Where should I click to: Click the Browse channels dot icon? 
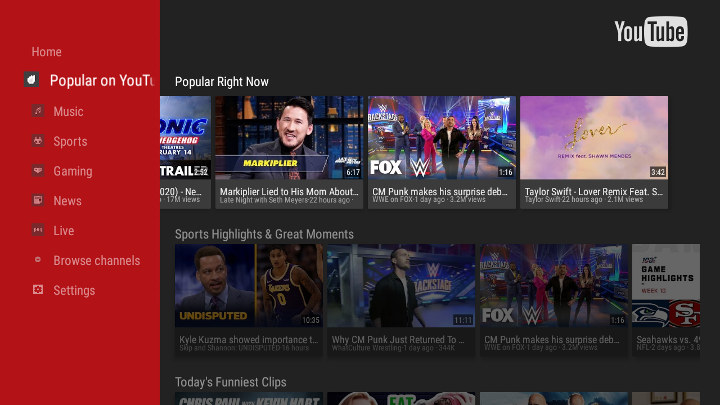point(38,260)
